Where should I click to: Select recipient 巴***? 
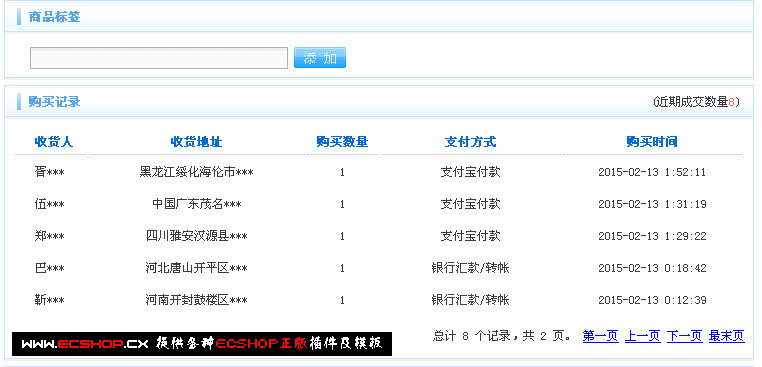pos(50,268)
